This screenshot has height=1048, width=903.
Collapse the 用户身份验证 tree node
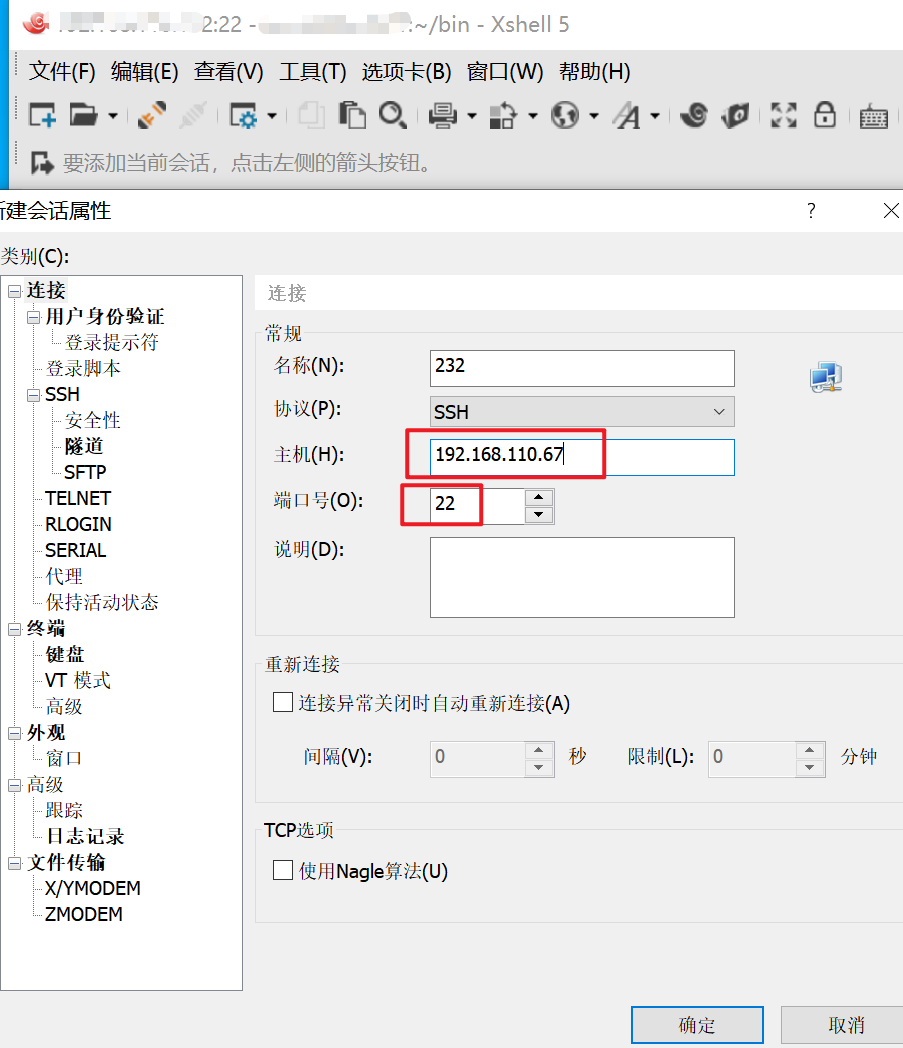point(33,317)
